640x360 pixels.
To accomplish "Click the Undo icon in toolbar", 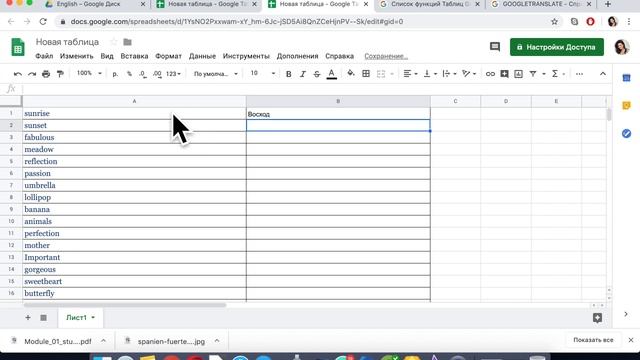I will (18, 74).
